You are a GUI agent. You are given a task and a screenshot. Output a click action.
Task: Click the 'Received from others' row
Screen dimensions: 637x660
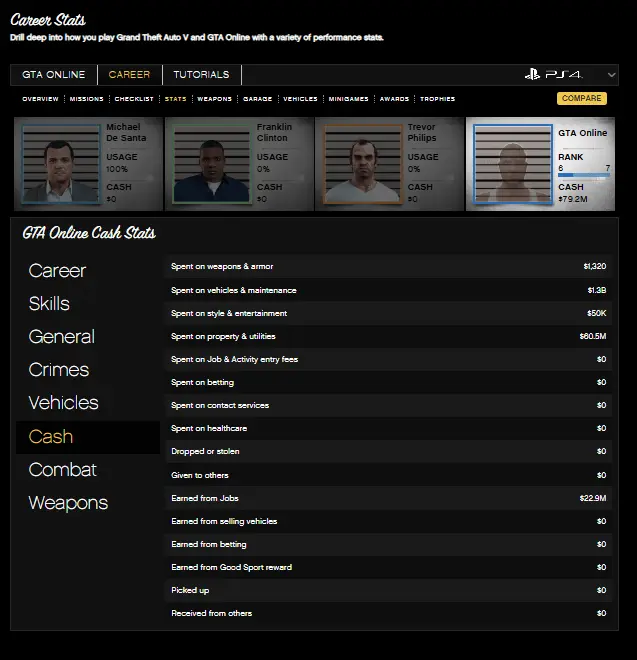coord(389,613)
